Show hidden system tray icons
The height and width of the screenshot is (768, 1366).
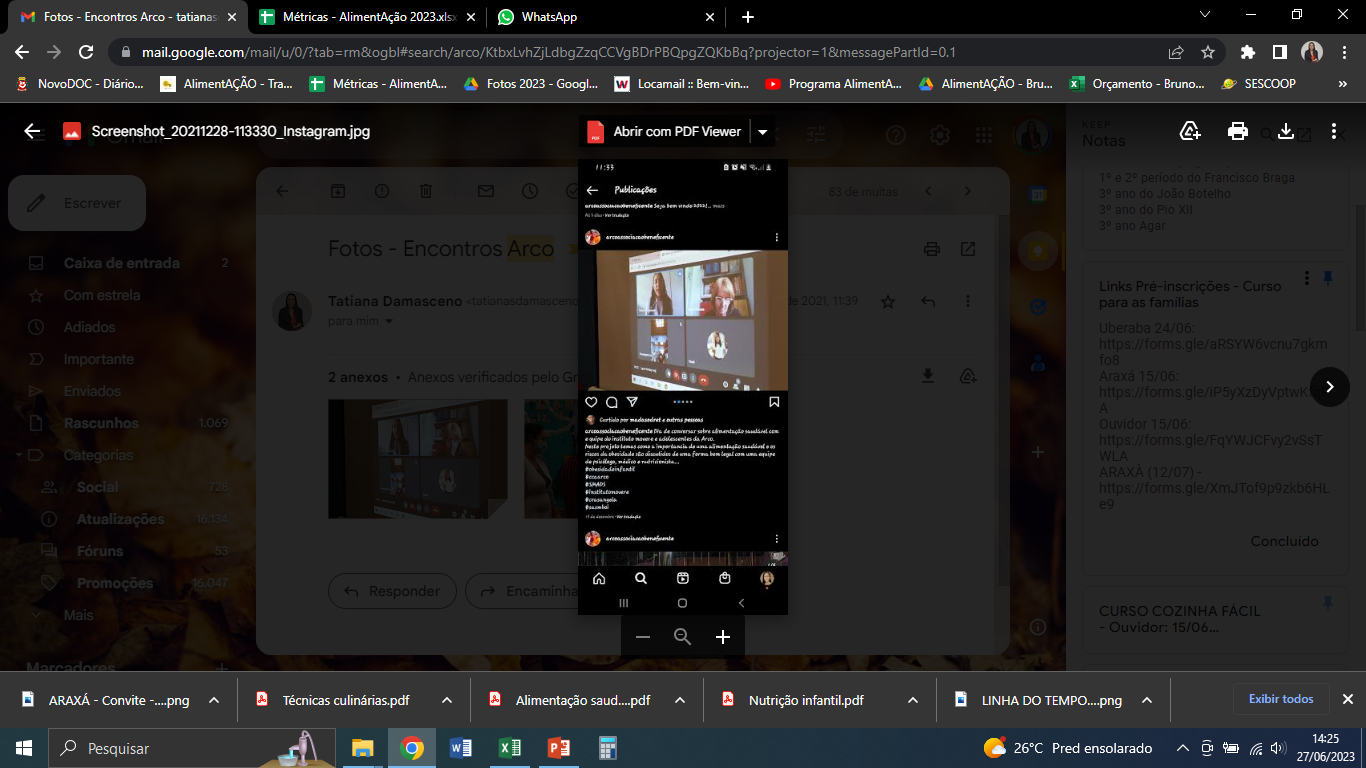pos(1182,748)
